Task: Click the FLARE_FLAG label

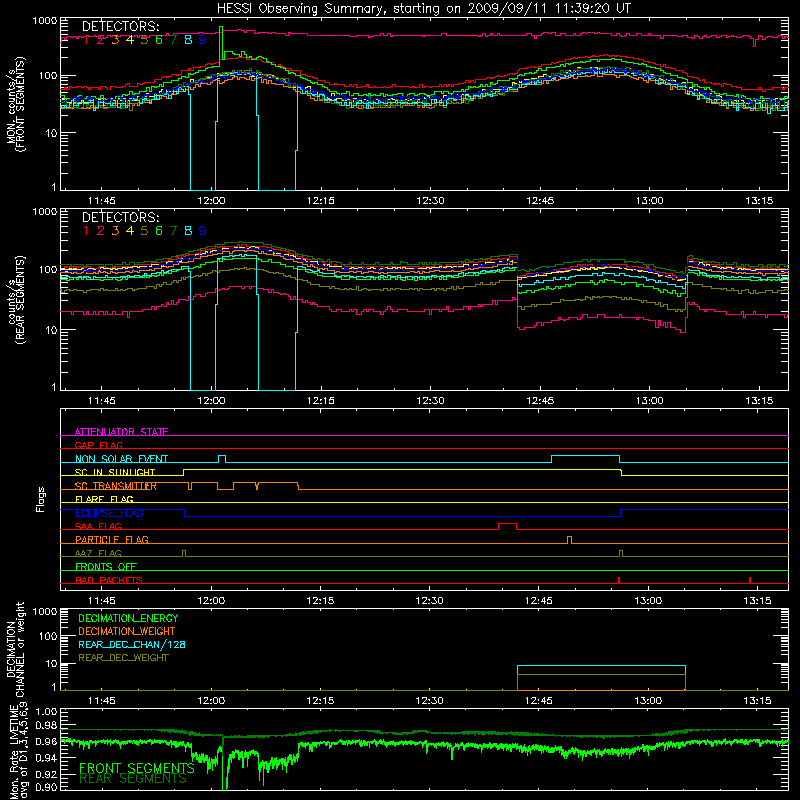Action: 104,499
